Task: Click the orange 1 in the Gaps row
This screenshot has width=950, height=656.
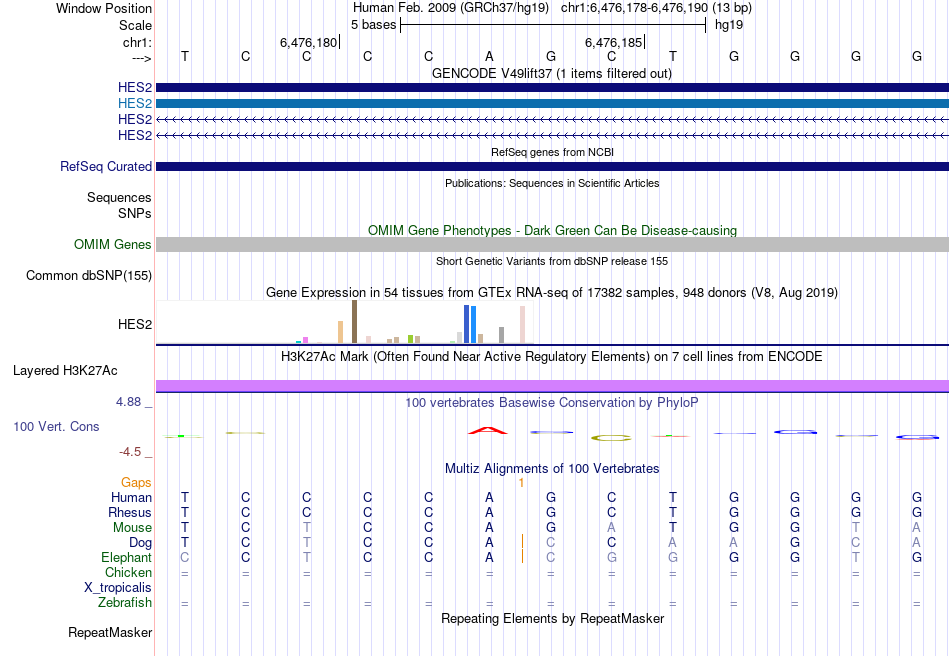Action: point(521,483)
